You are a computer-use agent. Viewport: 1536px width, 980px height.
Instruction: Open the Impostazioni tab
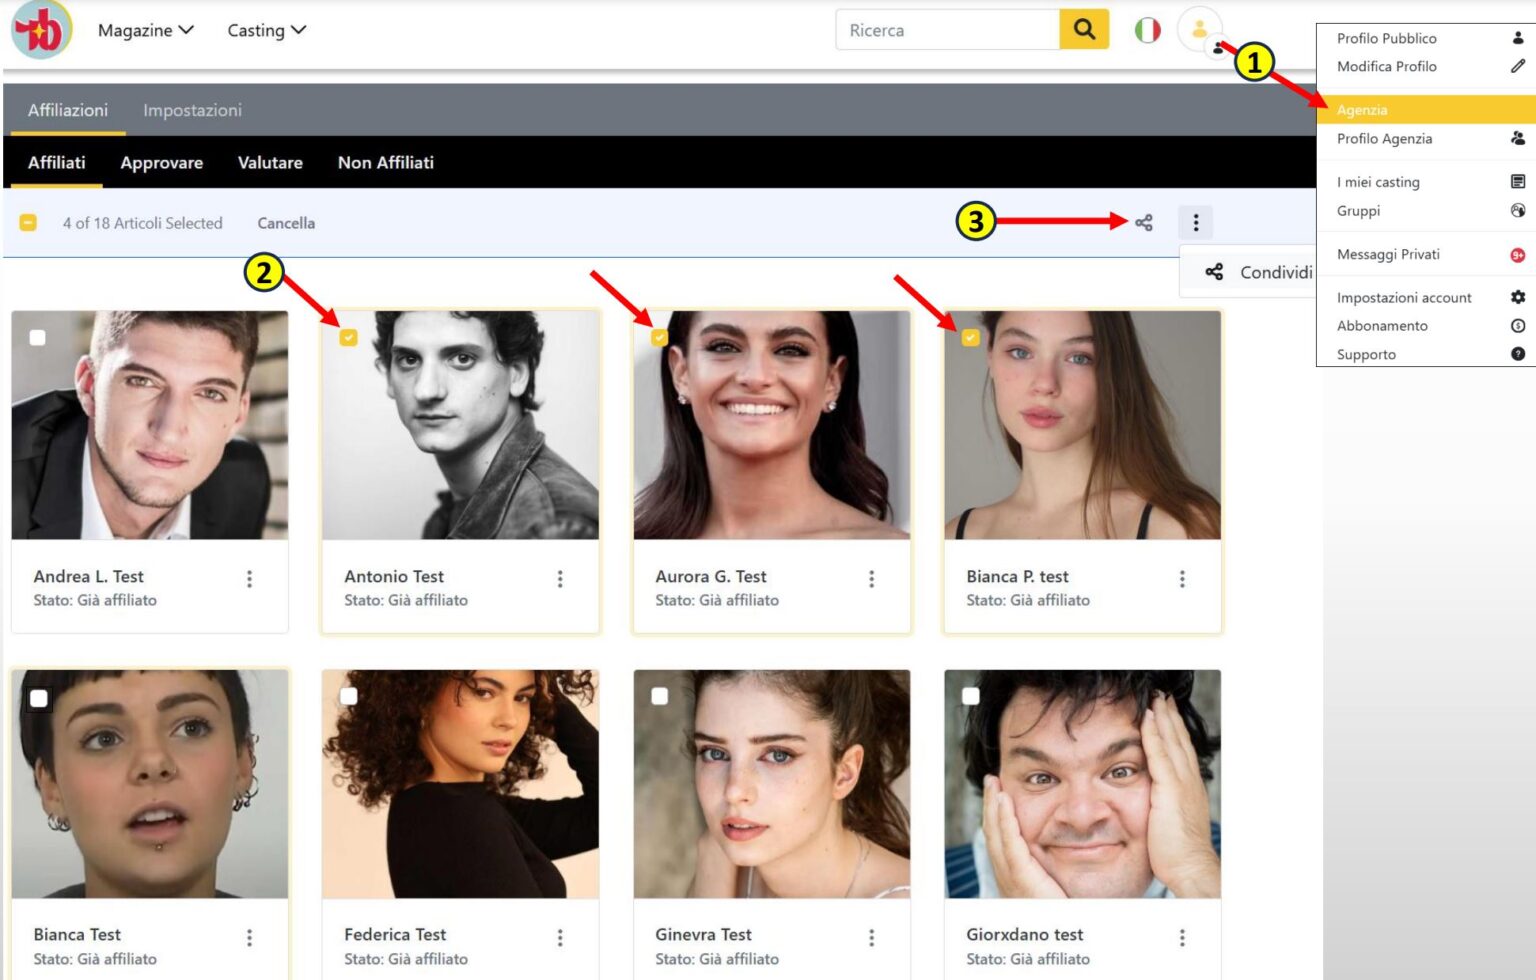(192, 110)
